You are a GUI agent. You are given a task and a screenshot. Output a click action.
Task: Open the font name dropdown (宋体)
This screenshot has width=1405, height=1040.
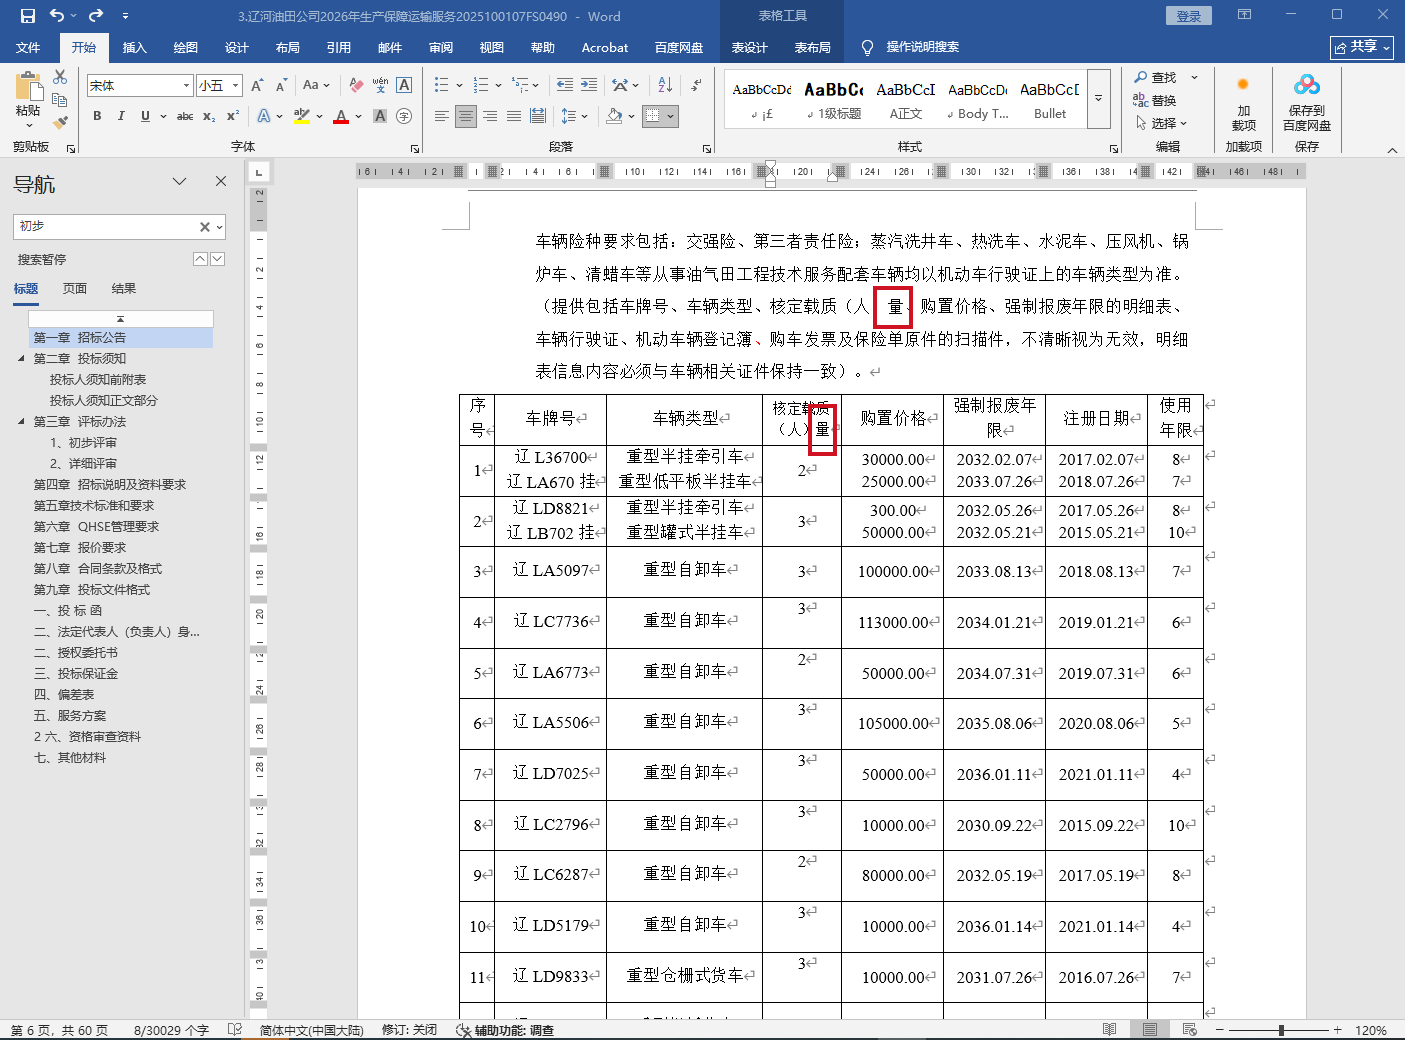tap(186, 86)
